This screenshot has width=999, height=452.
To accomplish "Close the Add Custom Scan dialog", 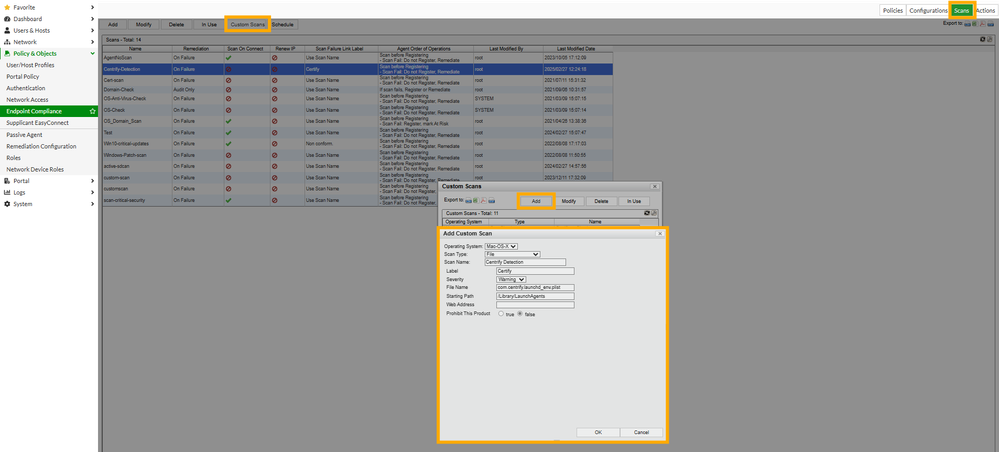I will [x=660, y=234].
